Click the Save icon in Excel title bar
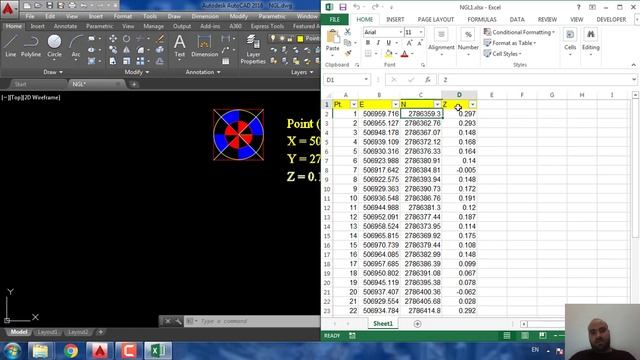Screen dimensions: 640x360 pos(343,7)
